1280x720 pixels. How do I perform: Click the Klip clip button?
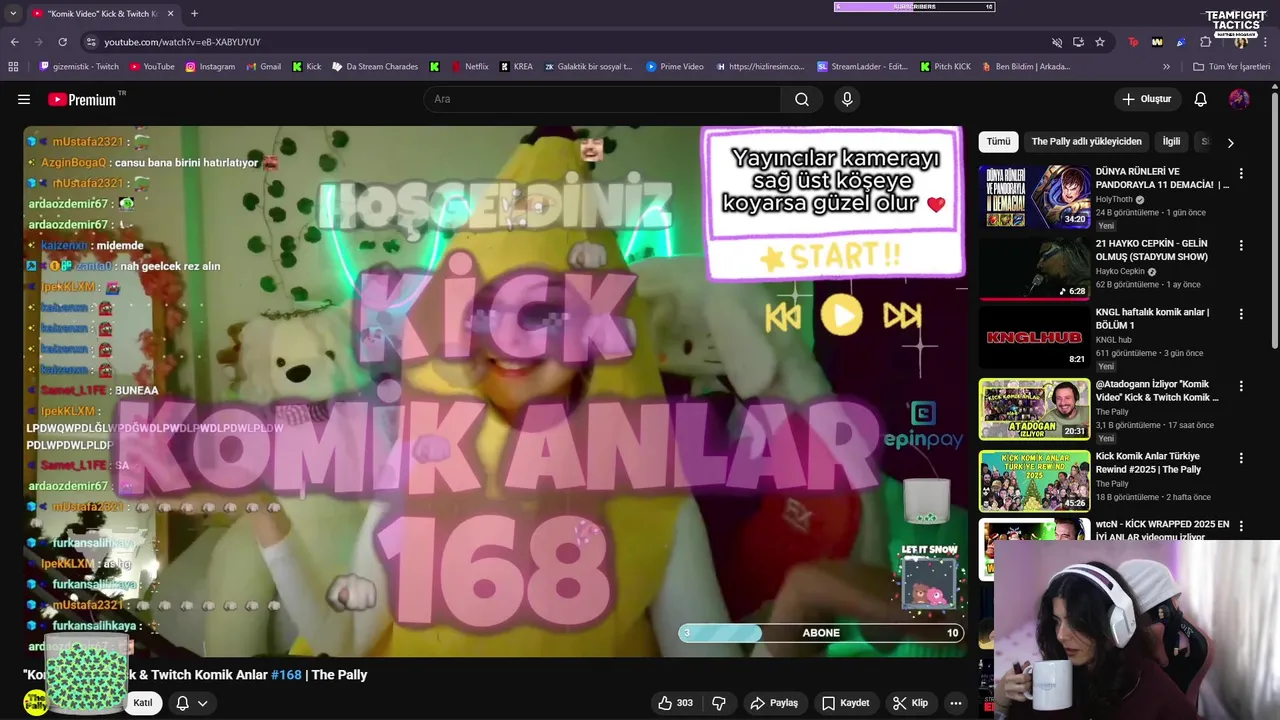[x=910, y=703]
